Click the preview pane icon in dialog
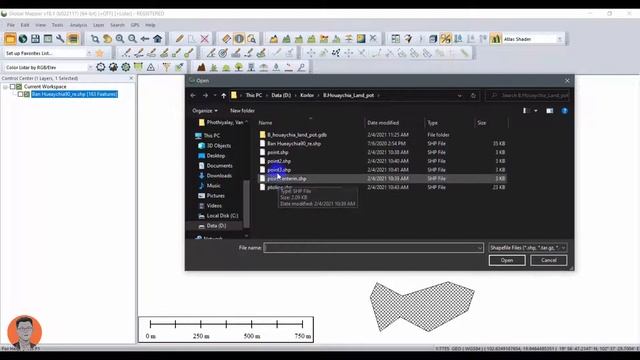This screenshot has height=360, width=640. tap(550, 111)
